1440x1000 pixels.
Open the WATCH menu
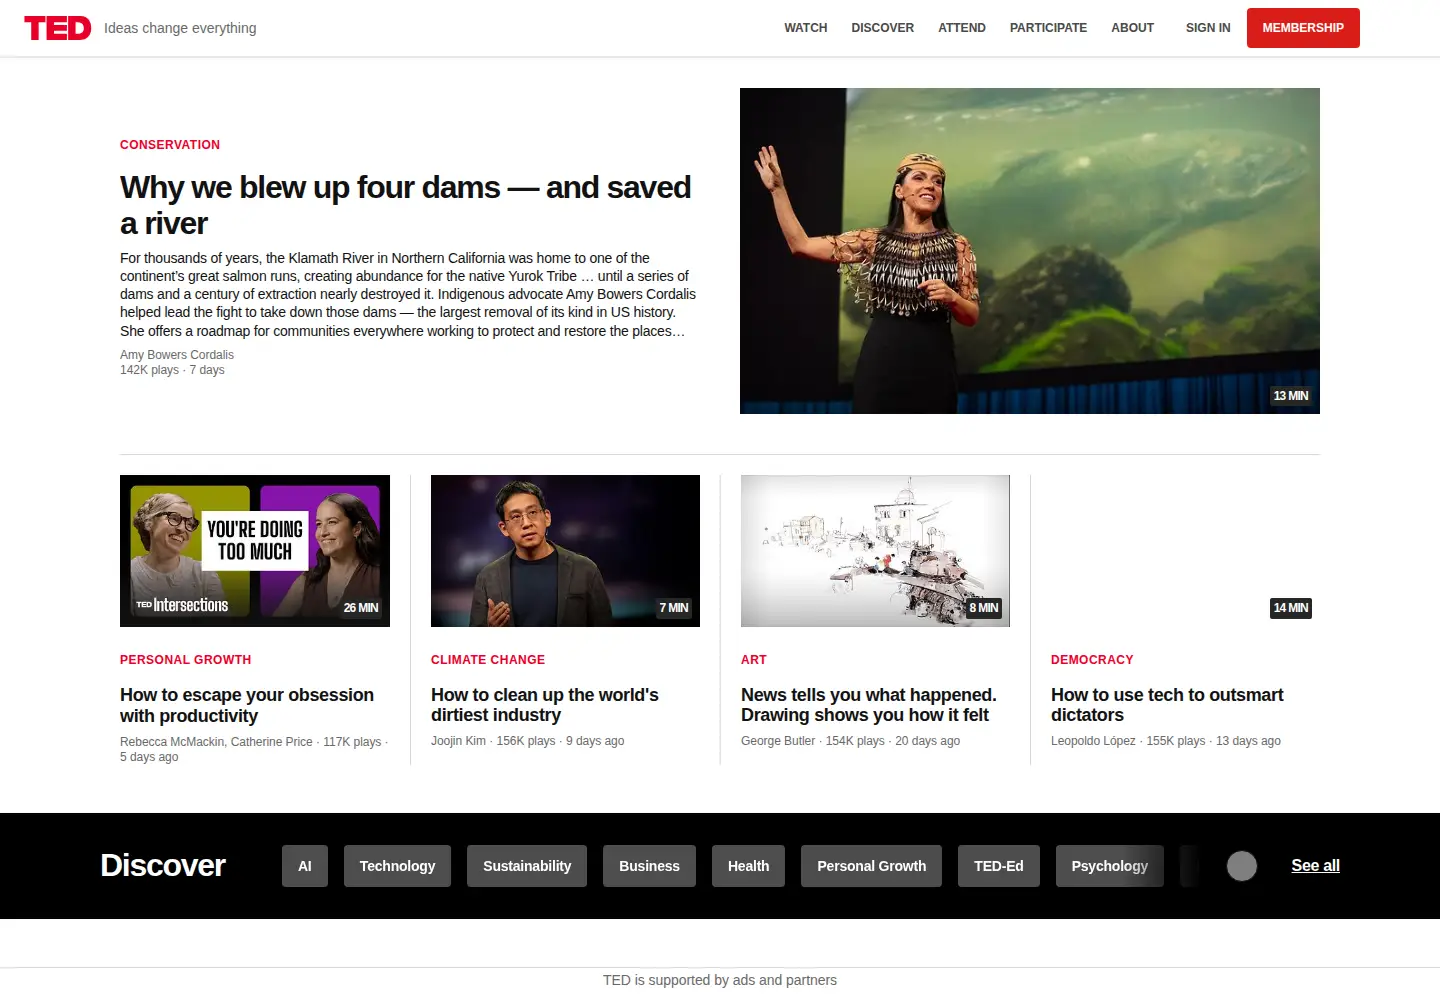coord(806,28)
